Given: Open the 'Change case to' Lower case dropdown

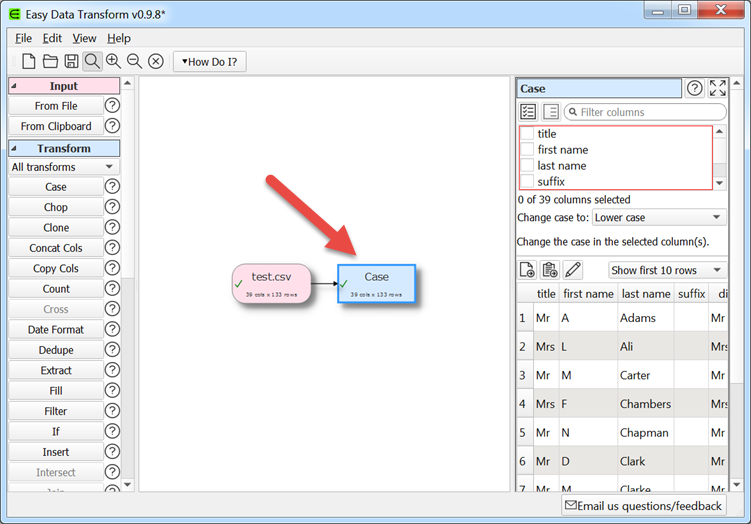Looking at the screenshot, I should (658, 217).
